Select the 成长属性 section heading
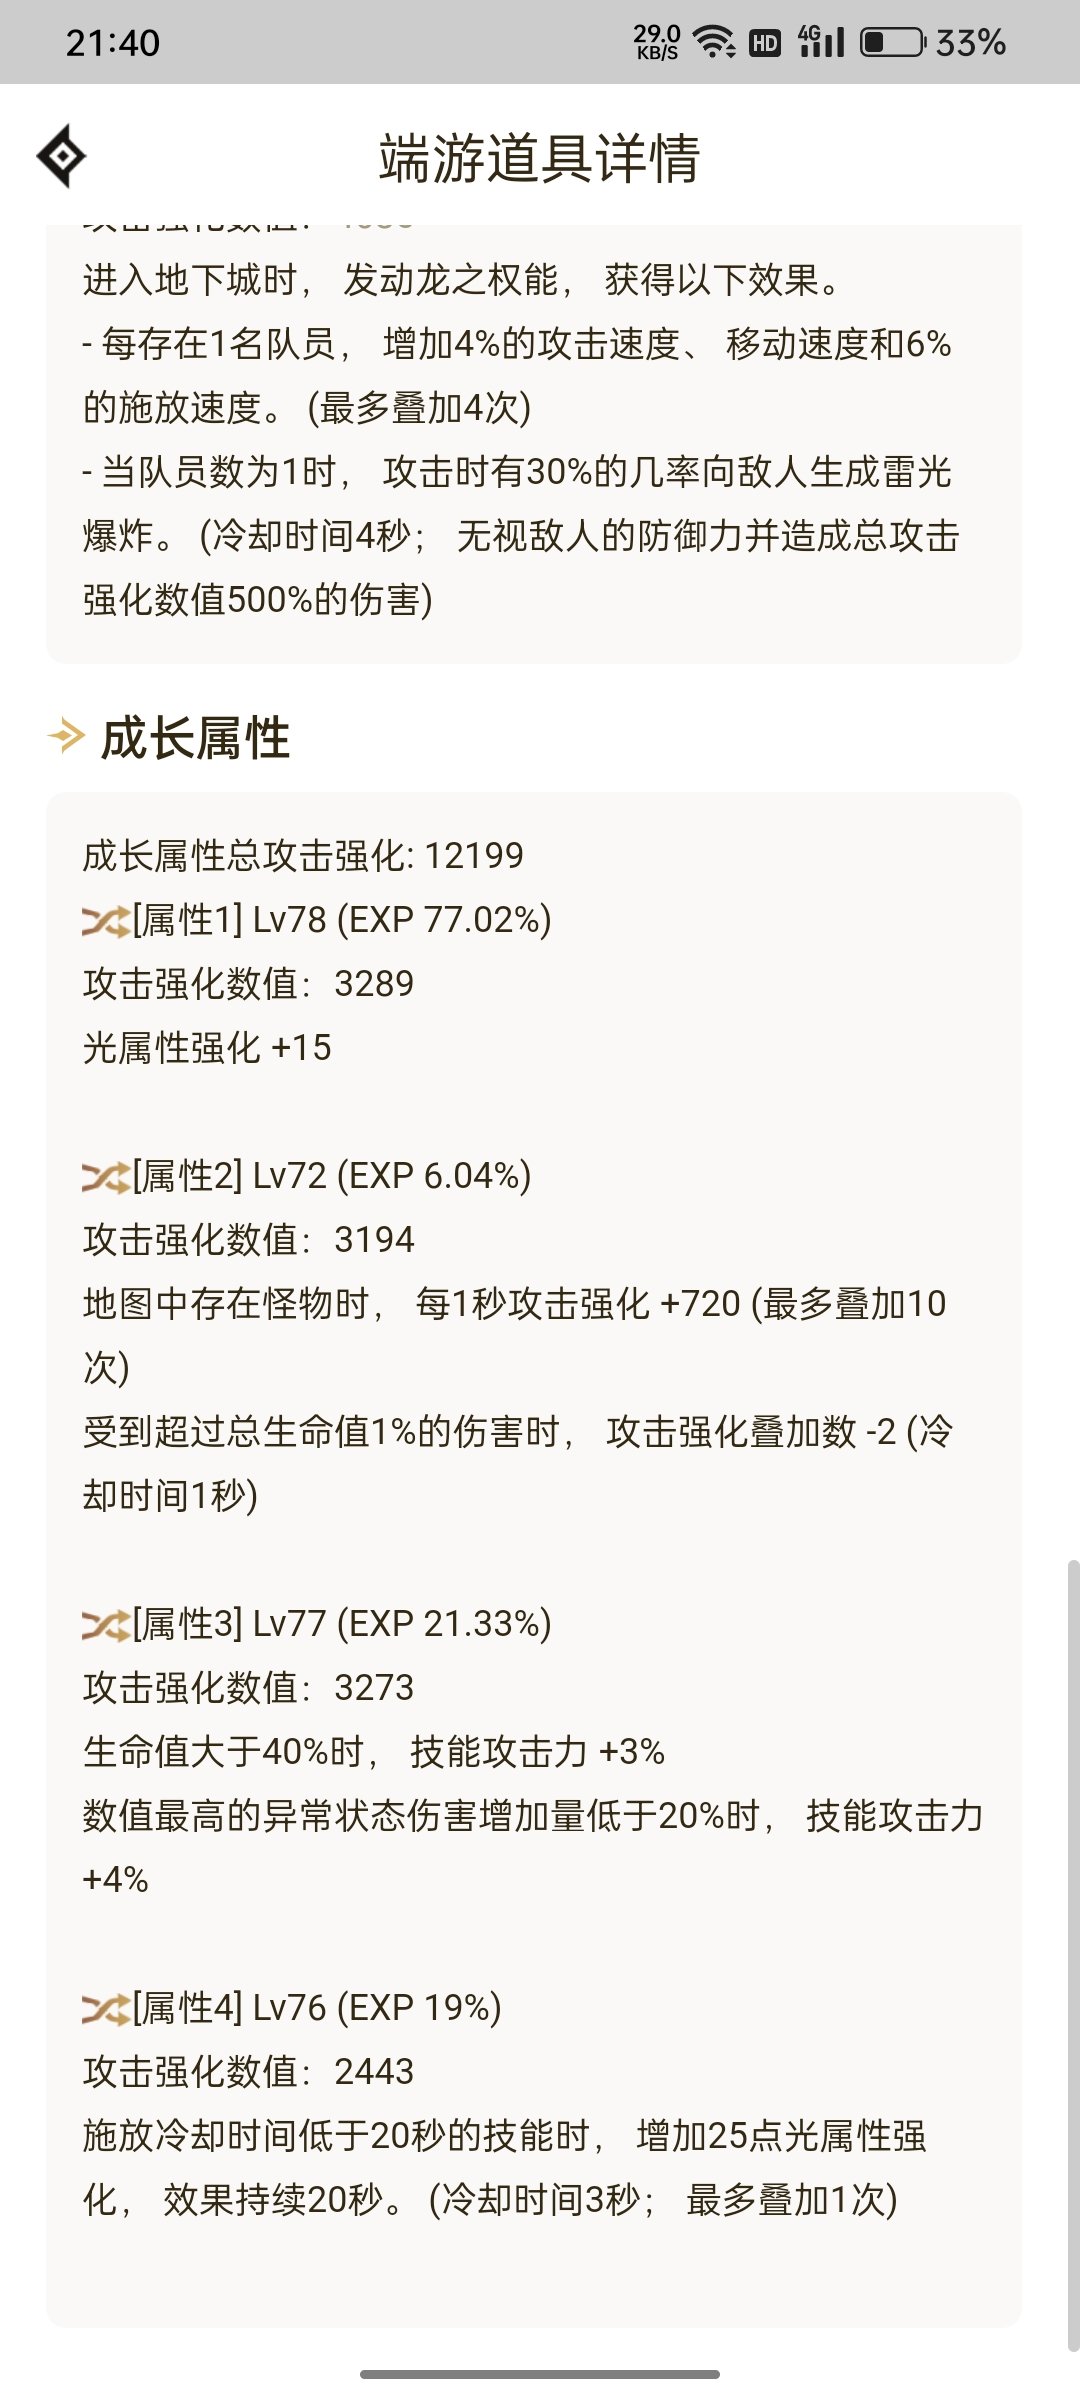This screenshot has height=2400, width=1080. 195,738
